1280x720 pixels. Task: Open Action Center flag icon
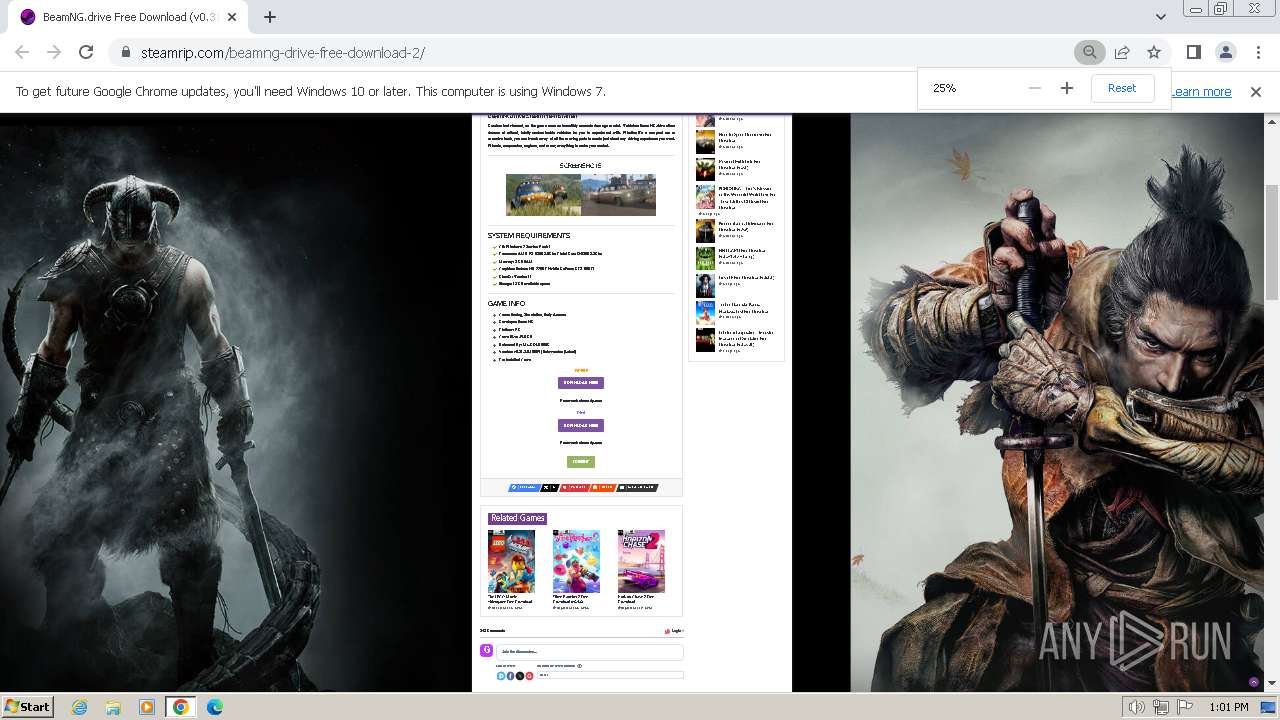[x=1185, y=707]
